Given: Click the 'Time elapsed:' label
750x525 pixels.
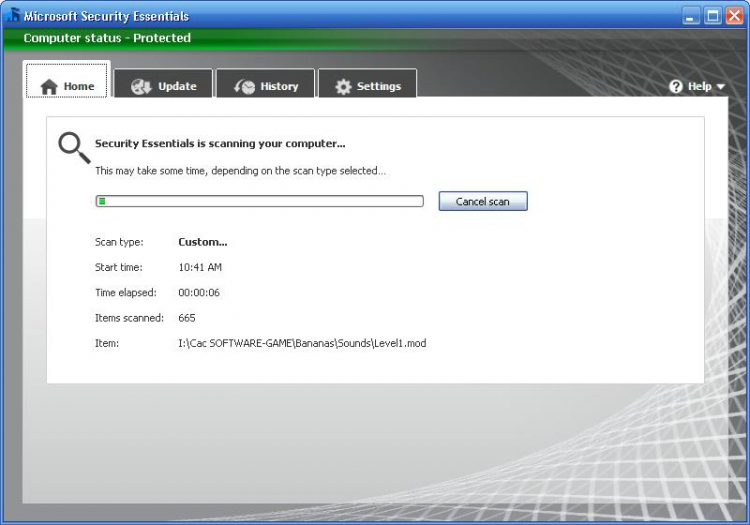Looking at the screenshot, I should [x=126, y=293].
